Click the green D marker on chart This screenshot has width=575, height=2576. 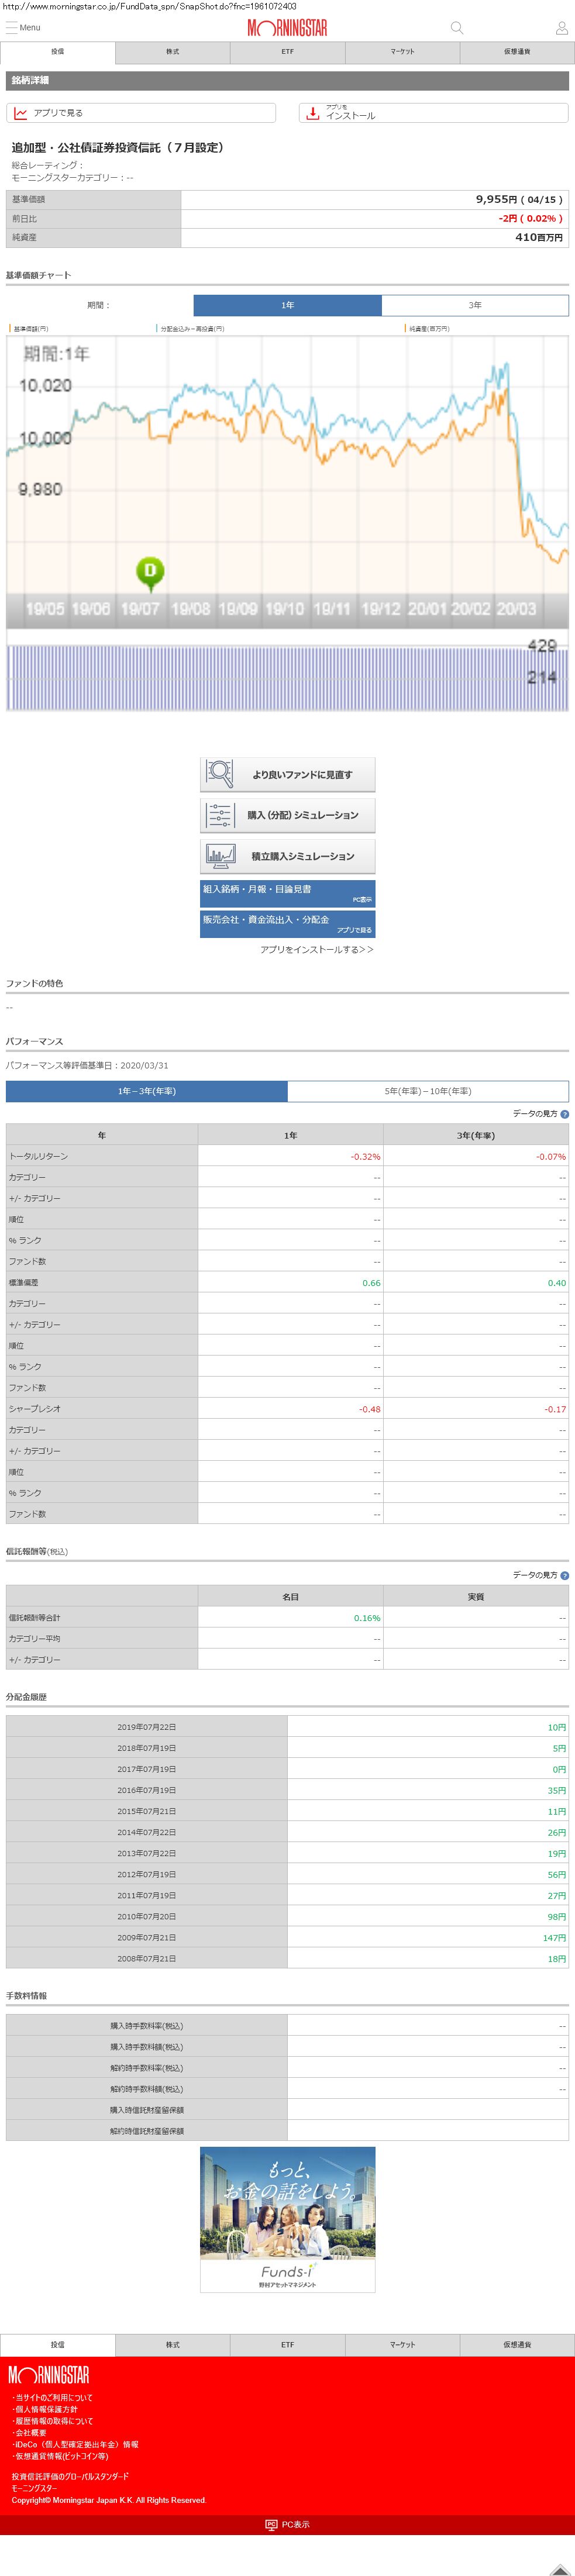(150, 571)
